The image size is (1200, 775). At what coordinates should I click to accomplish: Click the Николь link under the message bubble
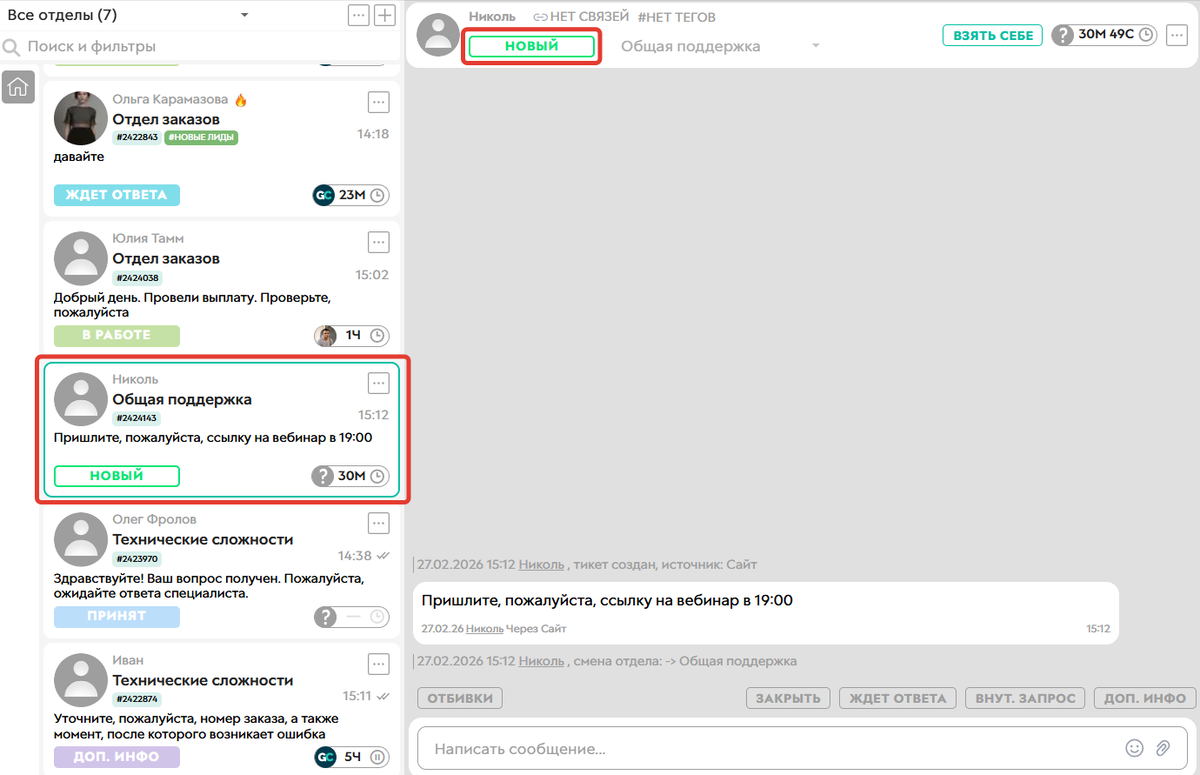click(x=485, y=629)
